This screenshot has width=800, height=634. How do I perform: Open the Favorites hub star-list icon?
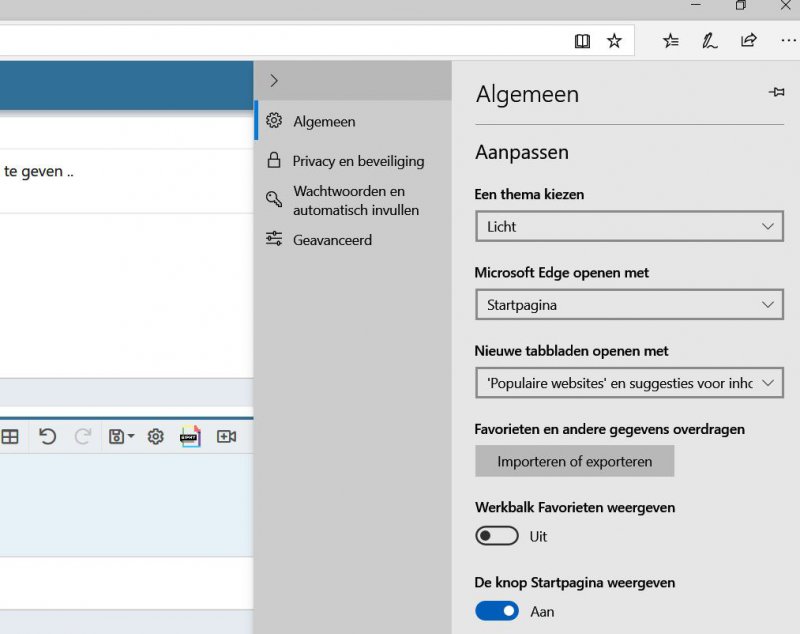pos(670,40)
